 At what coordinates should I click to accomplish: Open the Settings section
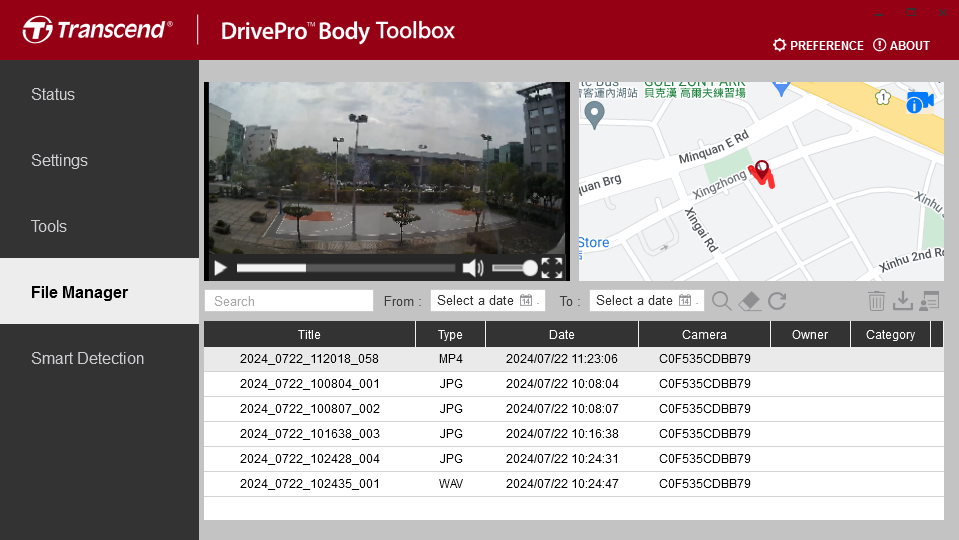[59, 160]
